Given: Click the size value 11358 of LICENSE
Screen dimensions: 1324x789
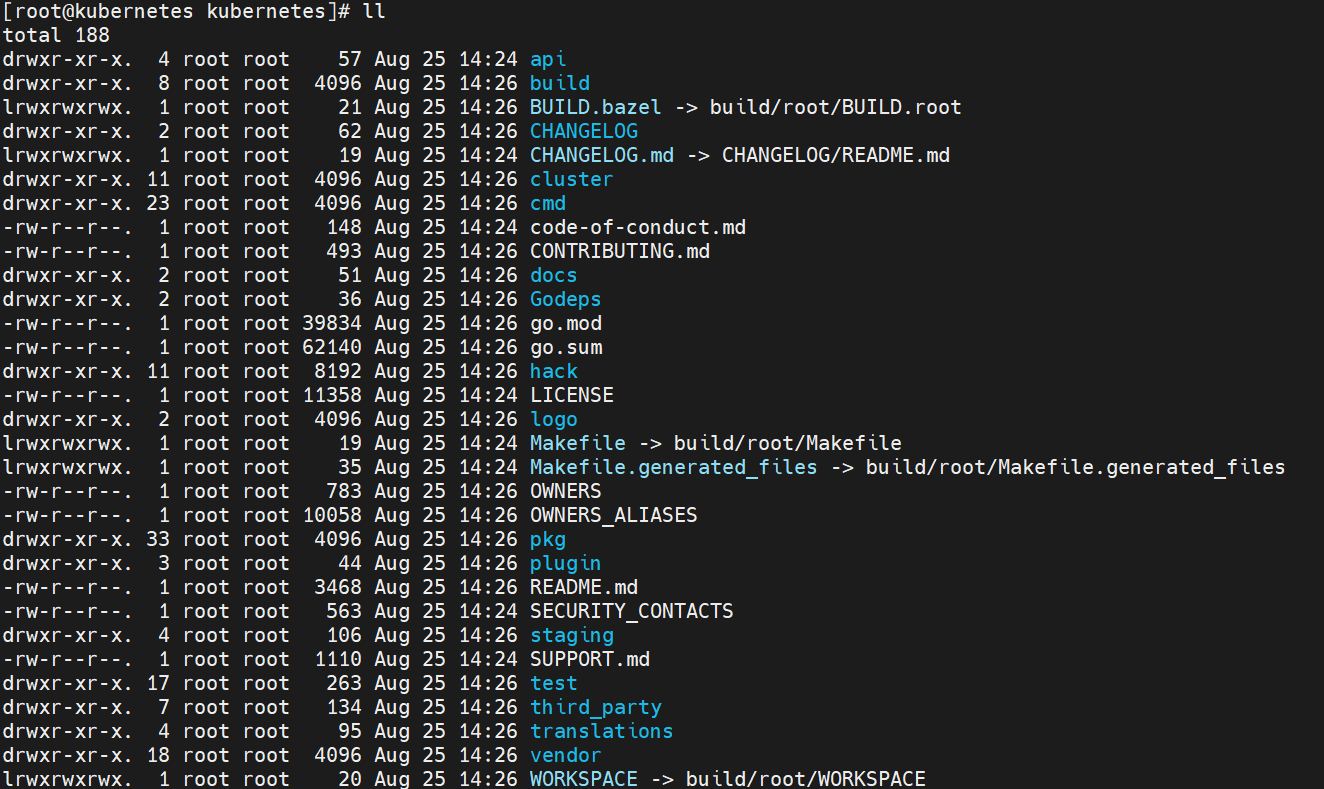Looking at the screenshot, I should coord(332,395).
